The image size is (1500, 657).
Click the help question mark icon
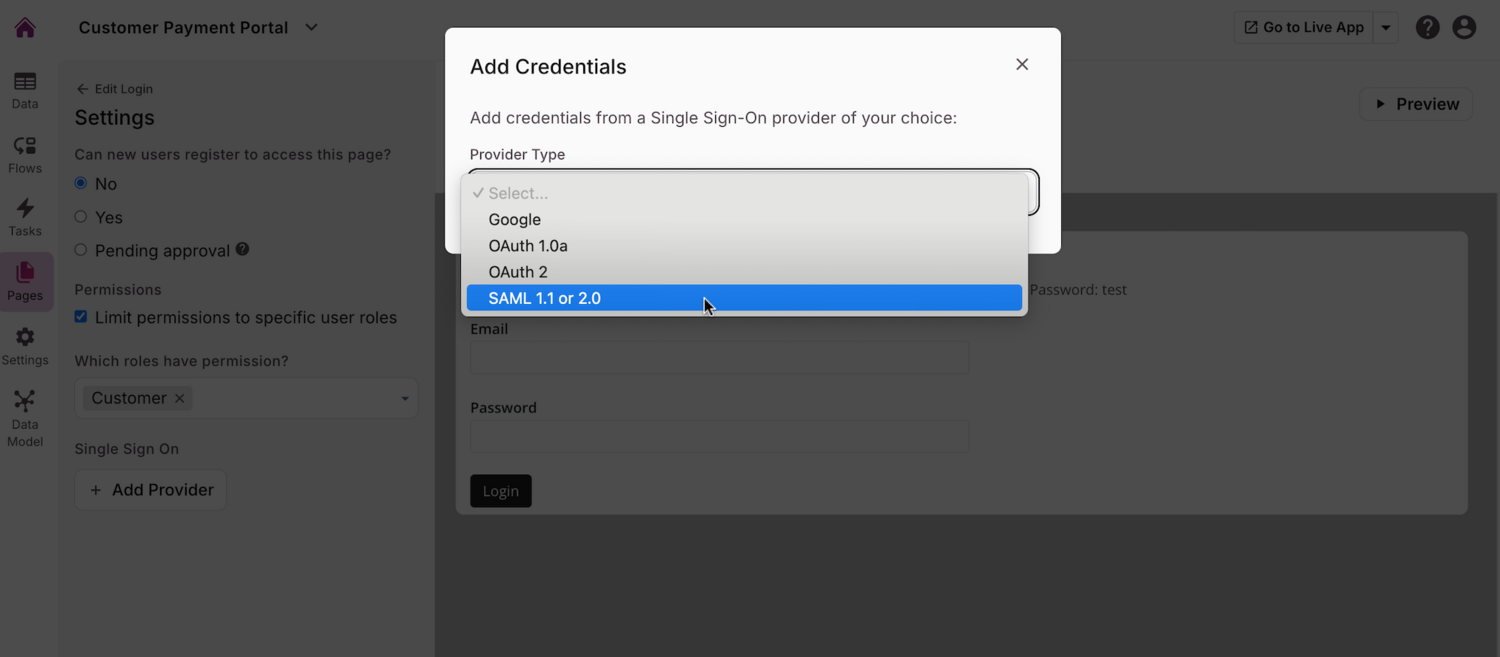pos(1427,28)
